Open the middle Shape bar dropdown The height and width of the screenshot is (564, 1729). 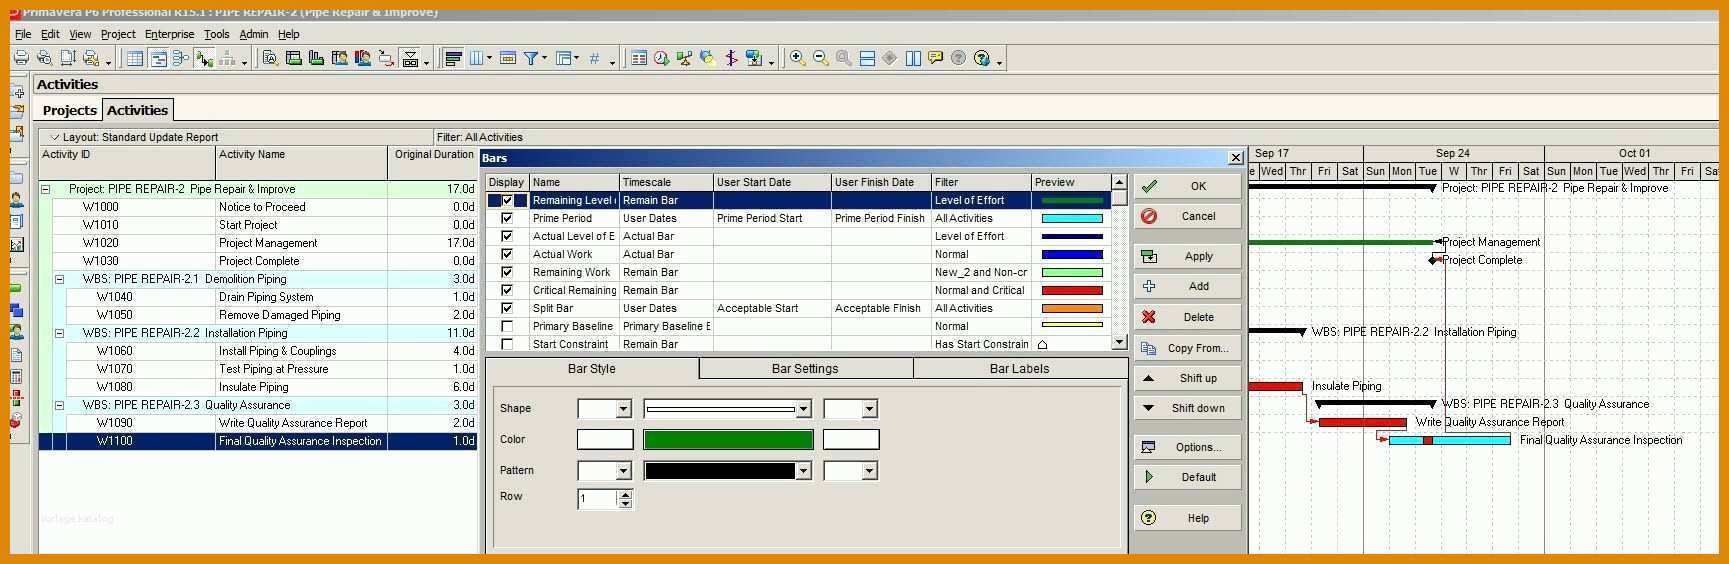pyautogui.click(x=802, y=409)
